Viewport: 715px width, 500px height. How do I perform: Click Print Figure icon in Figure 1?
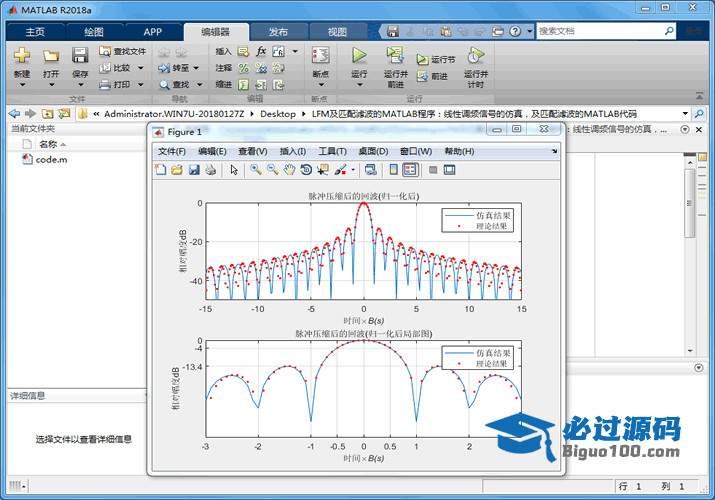pos(210,170)
